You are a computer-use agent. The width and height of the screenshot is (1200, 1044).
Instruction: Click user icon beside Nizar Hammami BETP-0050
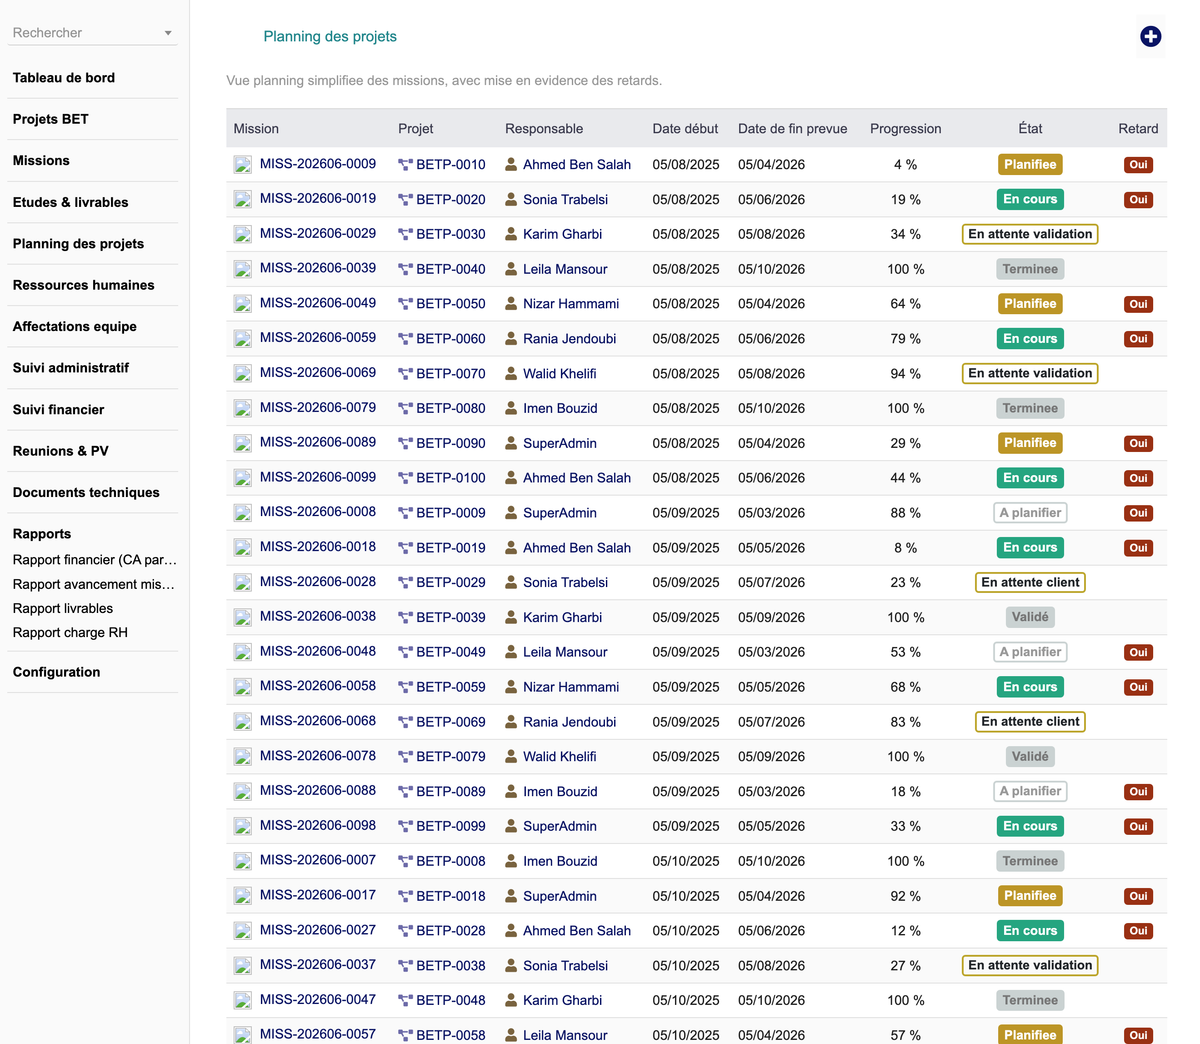[x=511, y=304]
